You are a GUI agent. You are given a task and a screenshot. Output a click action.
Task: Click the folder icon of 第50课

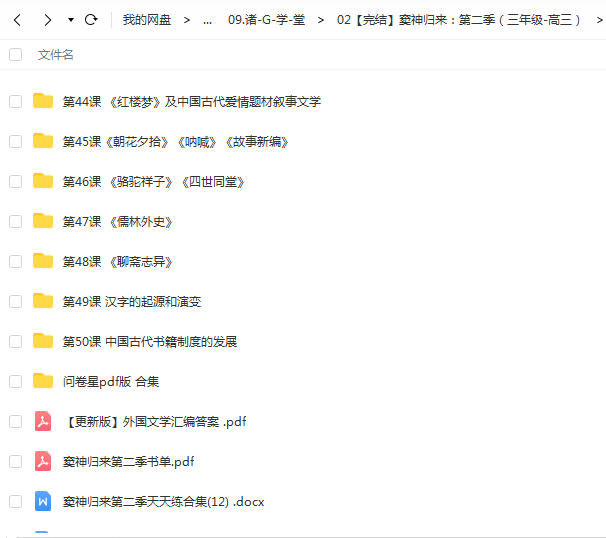[x=43, y=341]
